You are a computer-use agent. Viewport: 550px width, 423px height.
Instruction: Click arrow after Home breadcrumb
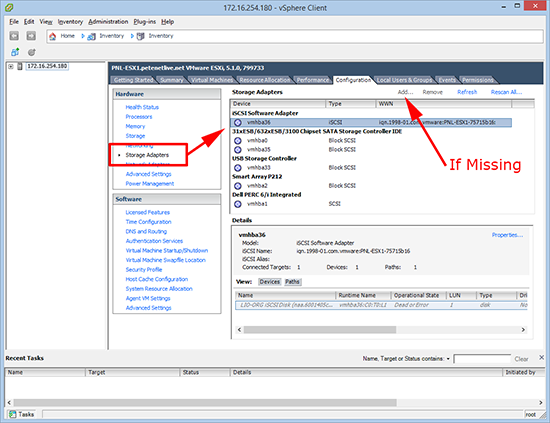(83, 36)
